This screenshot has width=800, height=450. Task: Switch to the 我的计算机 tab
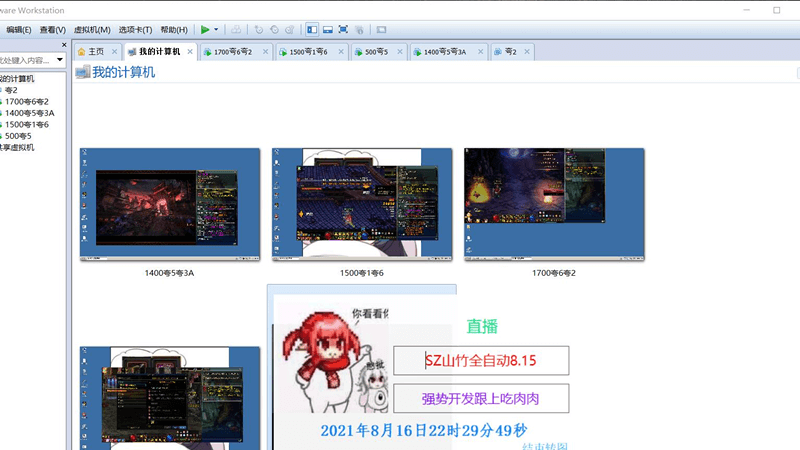(x=159, y=52)
